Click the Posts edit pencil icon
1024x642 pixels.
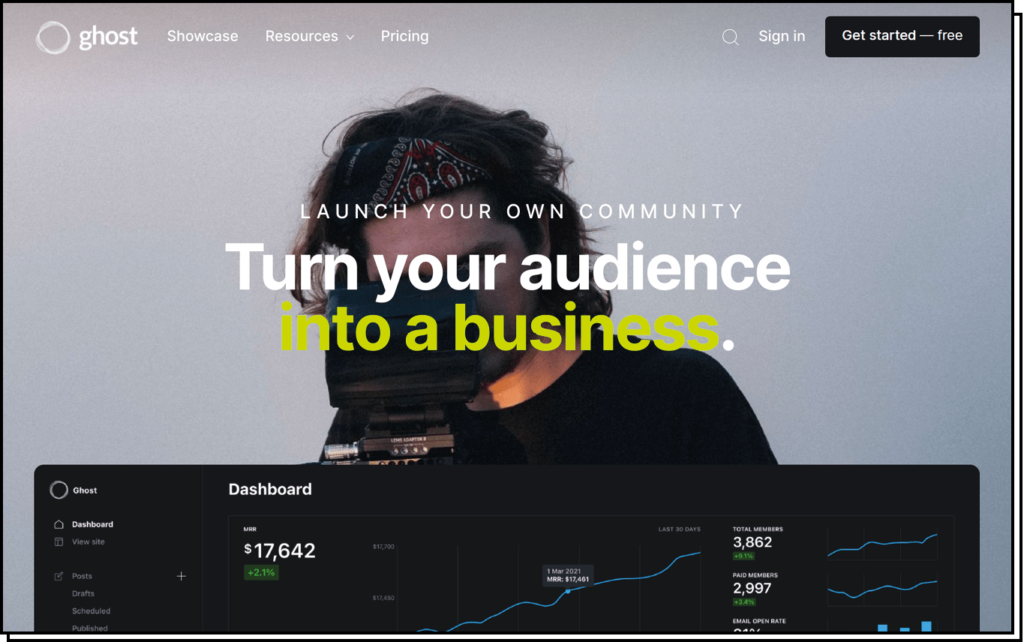pos(59,576)
